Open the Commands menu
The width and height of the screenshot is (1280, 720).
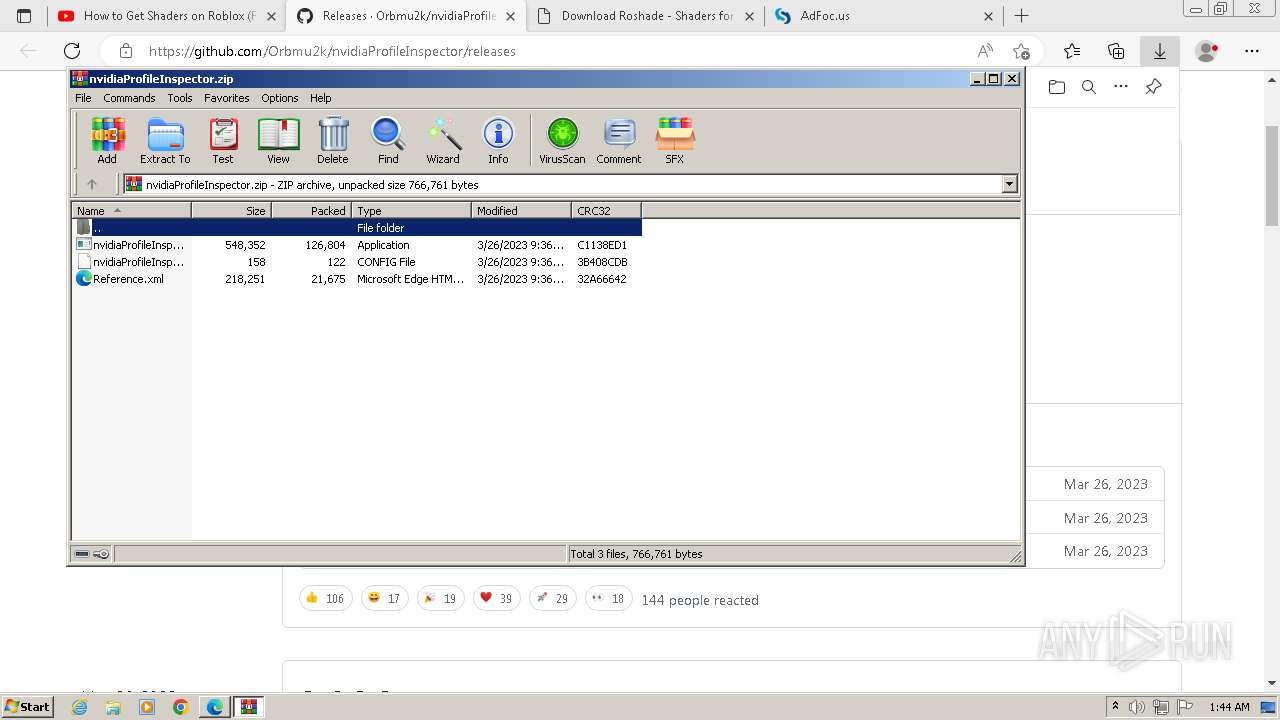(x=129, y=98)
